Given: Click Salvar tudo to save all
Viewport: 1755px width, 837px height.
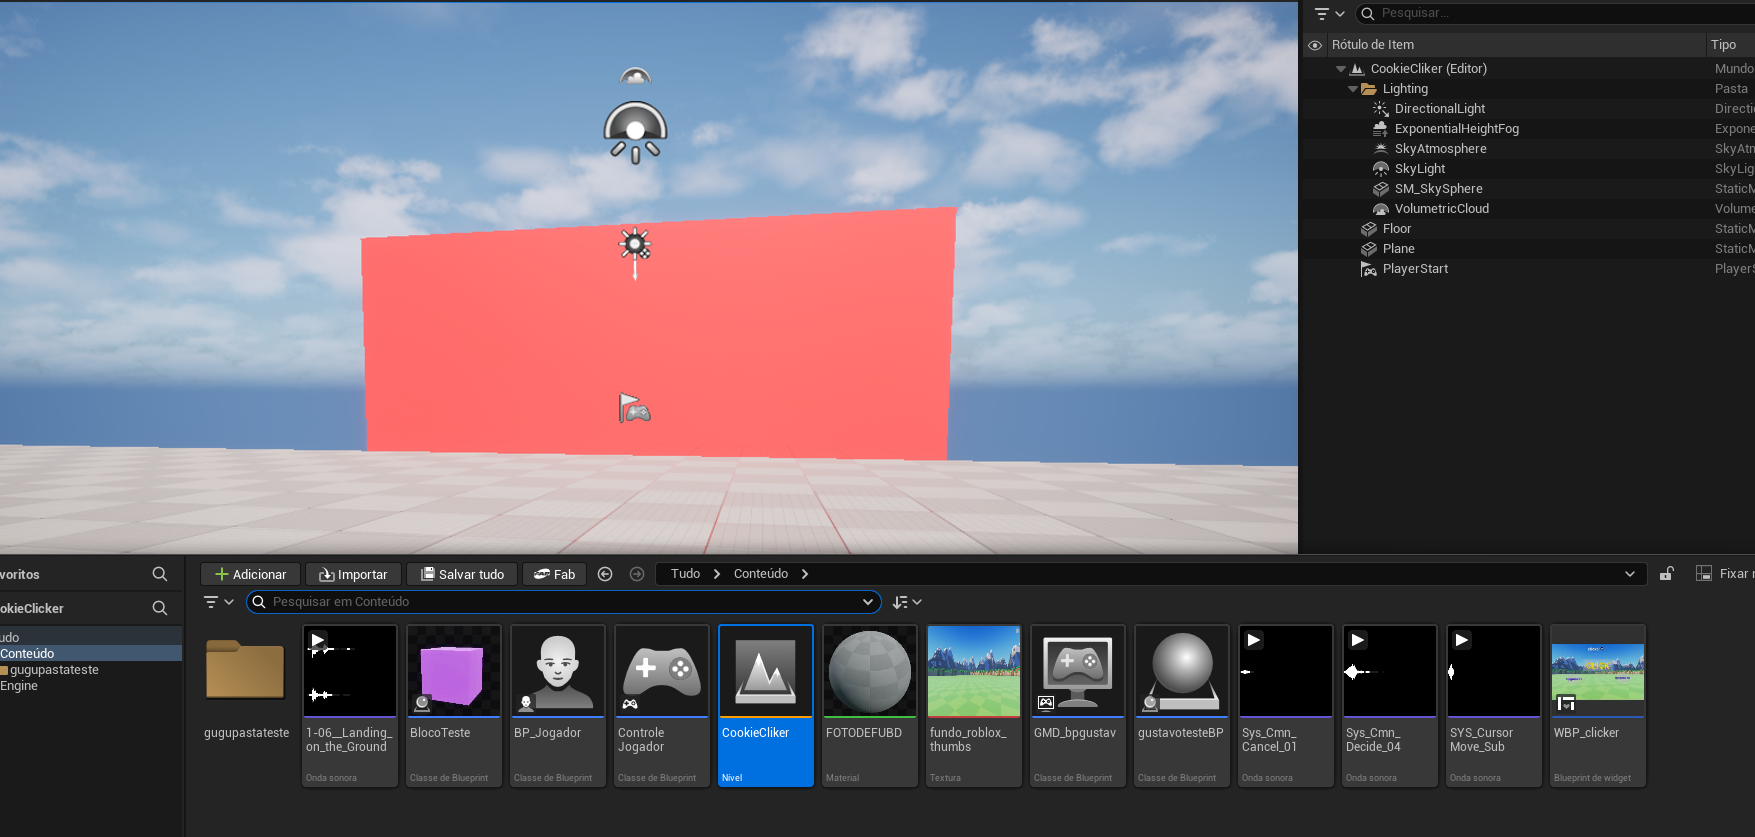Looking at the screenshot, I should click(x=462, y=574).
